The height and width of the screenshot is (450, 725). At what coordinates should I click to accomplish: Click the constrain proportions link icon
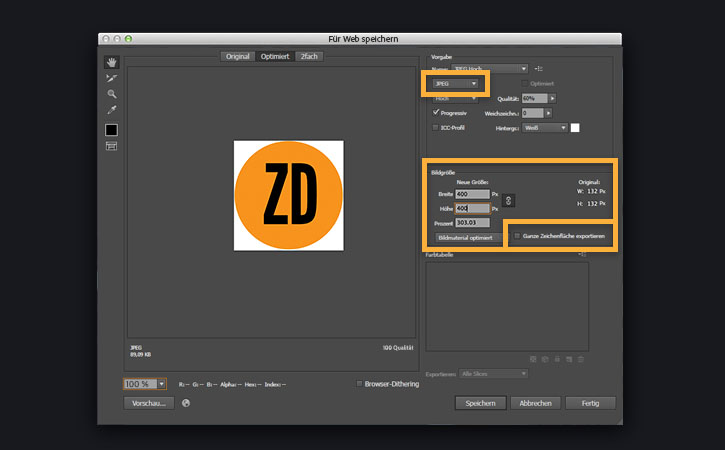point(508,200)
